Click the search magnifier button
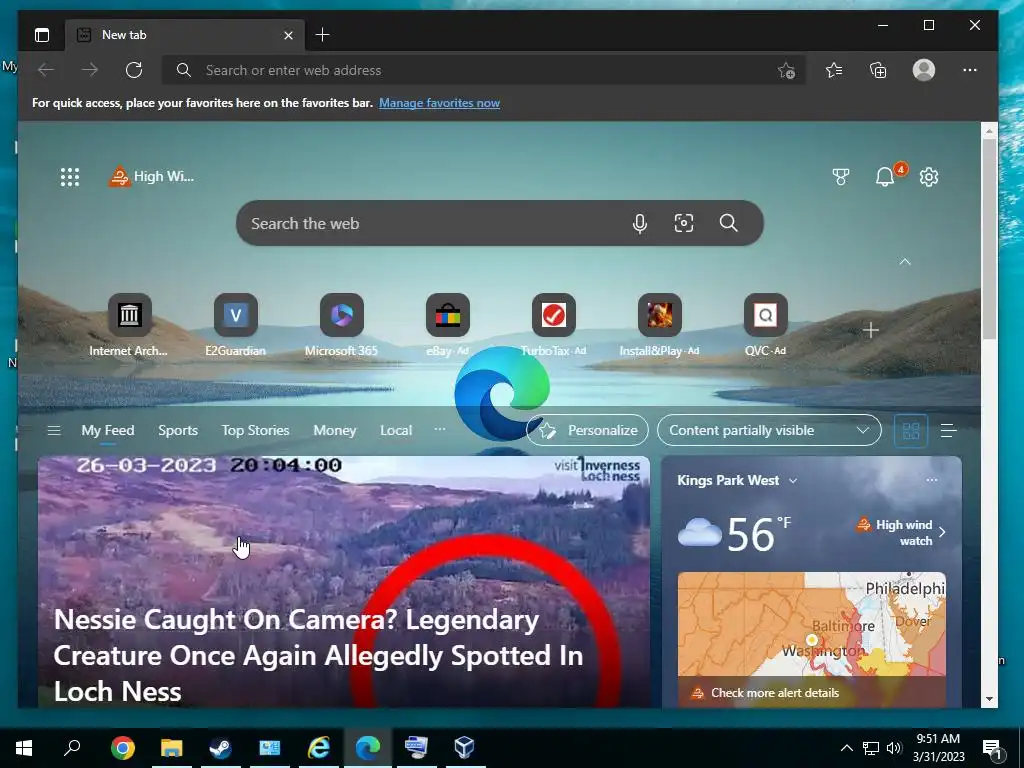This screenshot has width=1024, height=768. 729,223
